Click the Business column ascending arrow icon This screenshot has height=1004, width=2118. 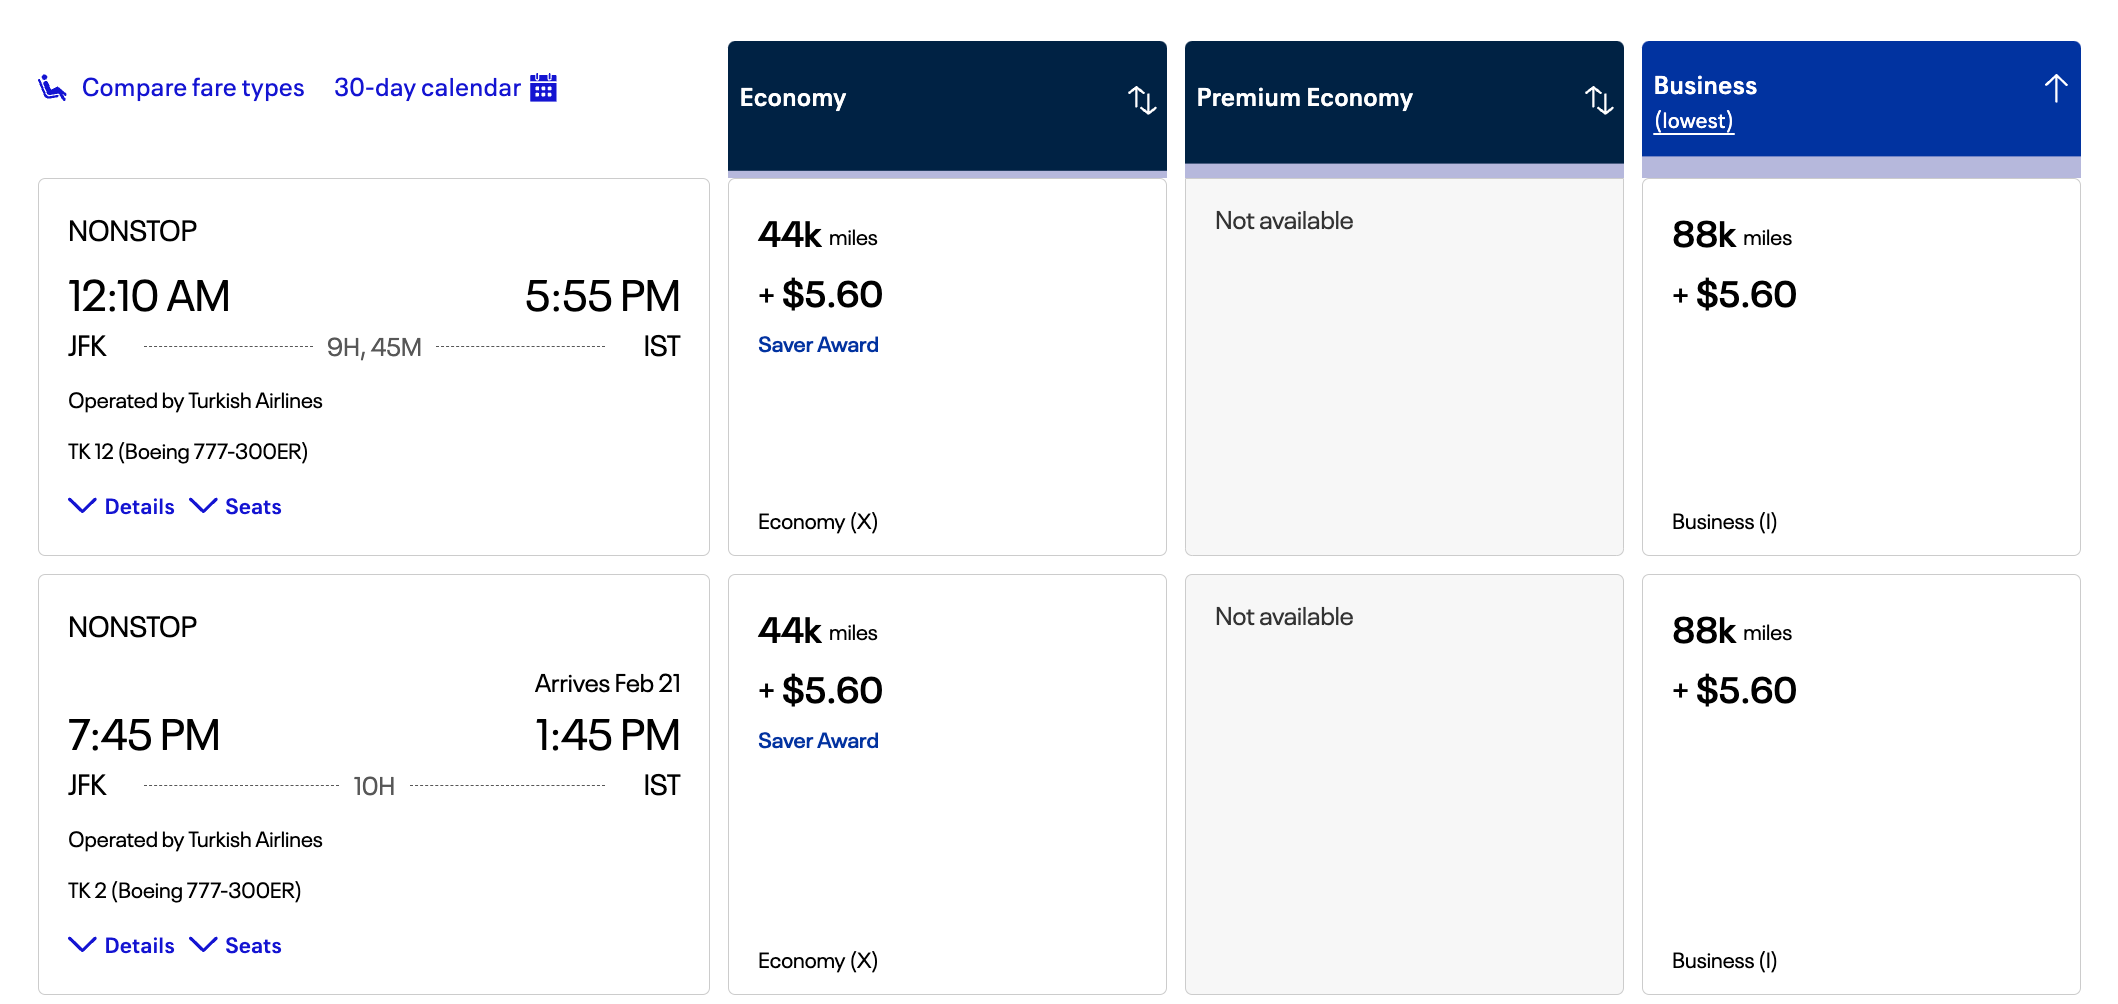point(2055,88)
